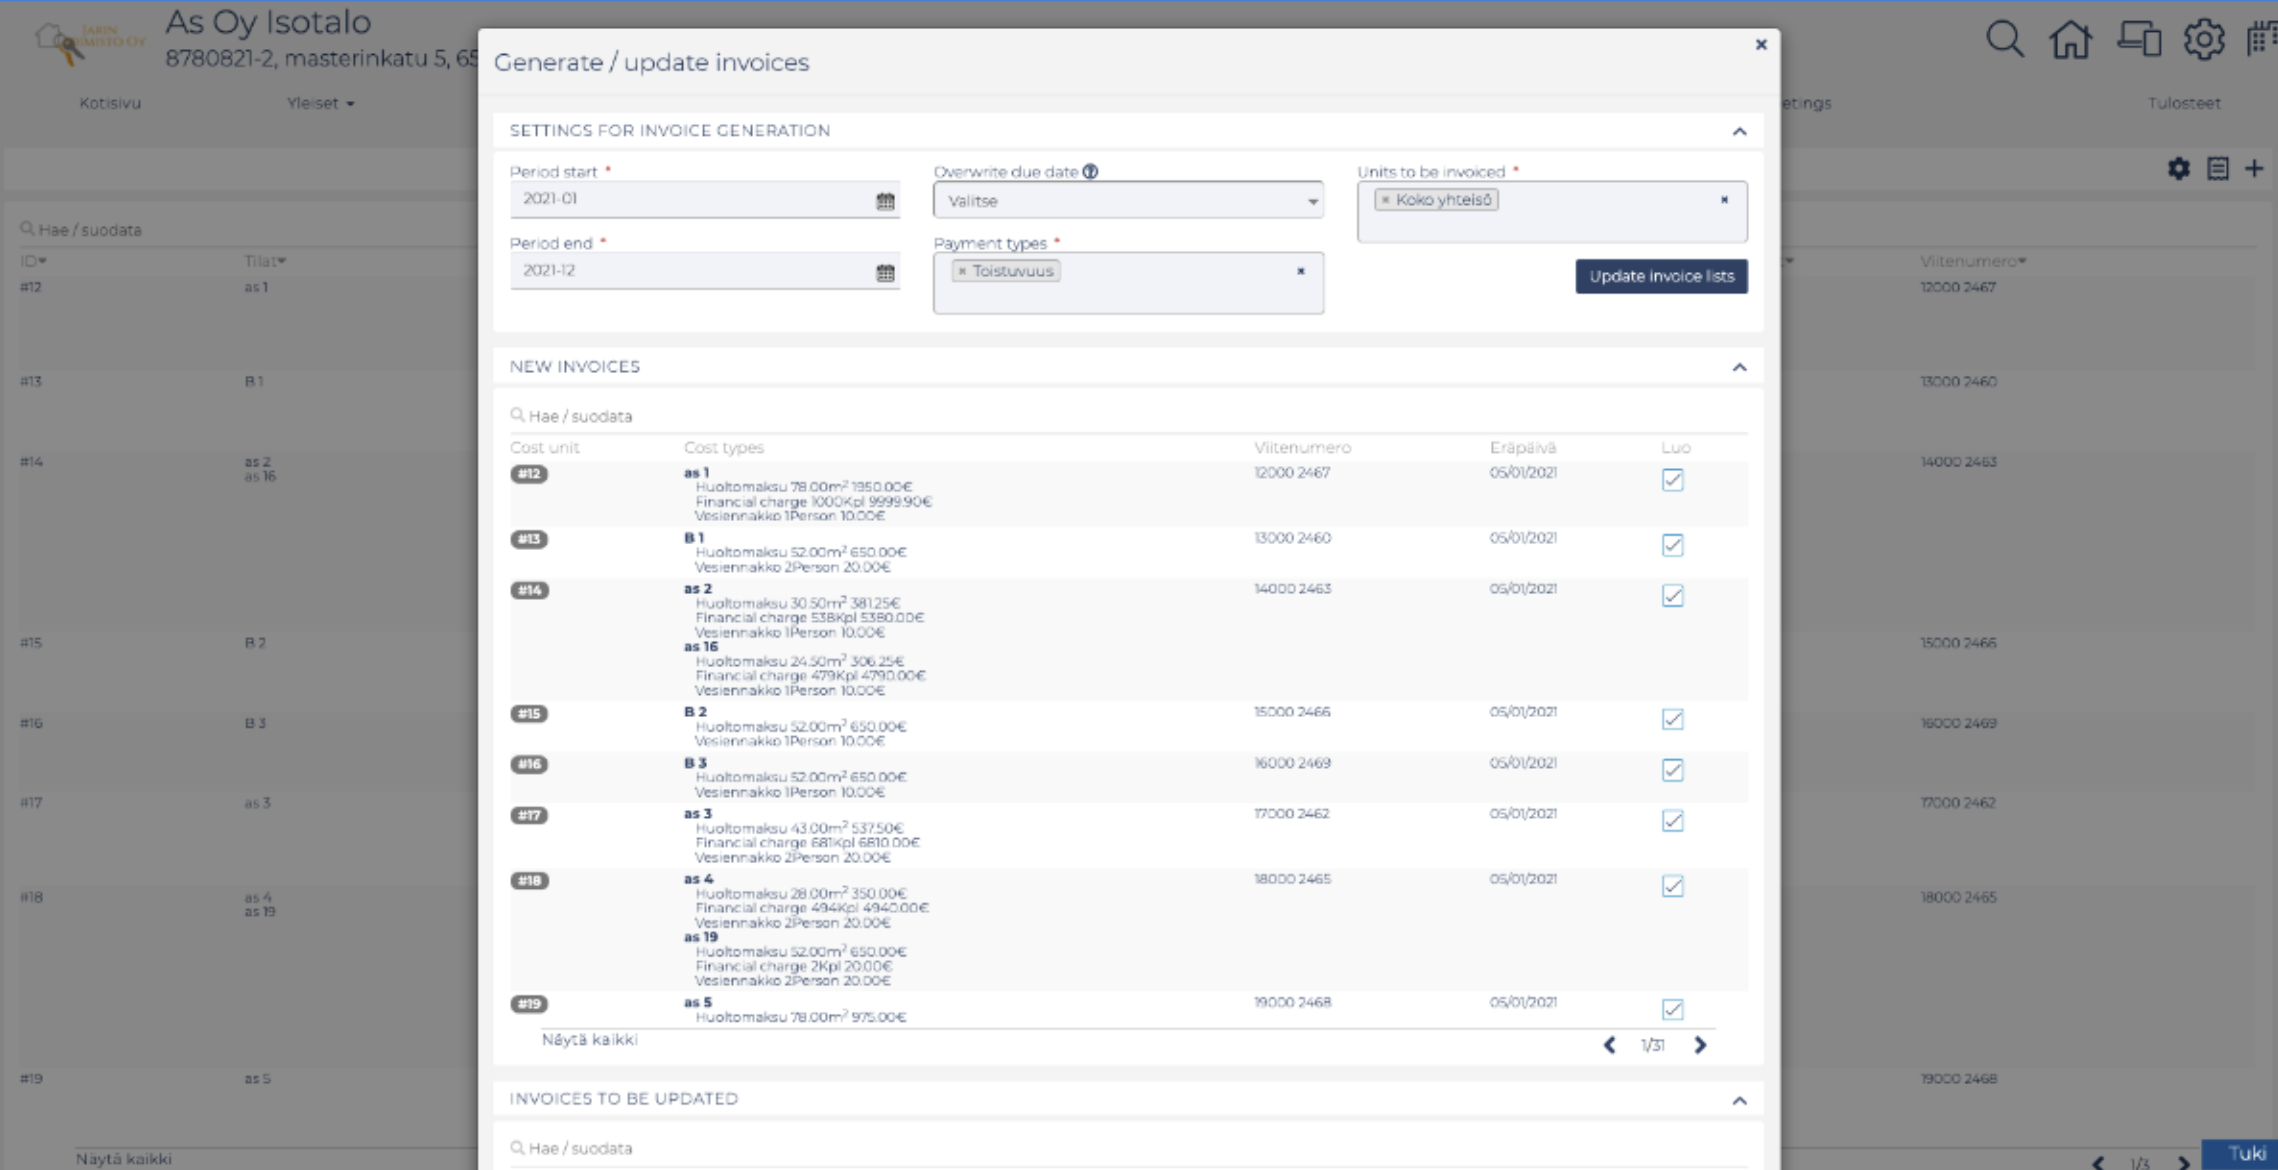The height and width of the screenshot is (1170, 2278).
Task: Sort background table by Tilat column
Action: click(x=265, y=261)
